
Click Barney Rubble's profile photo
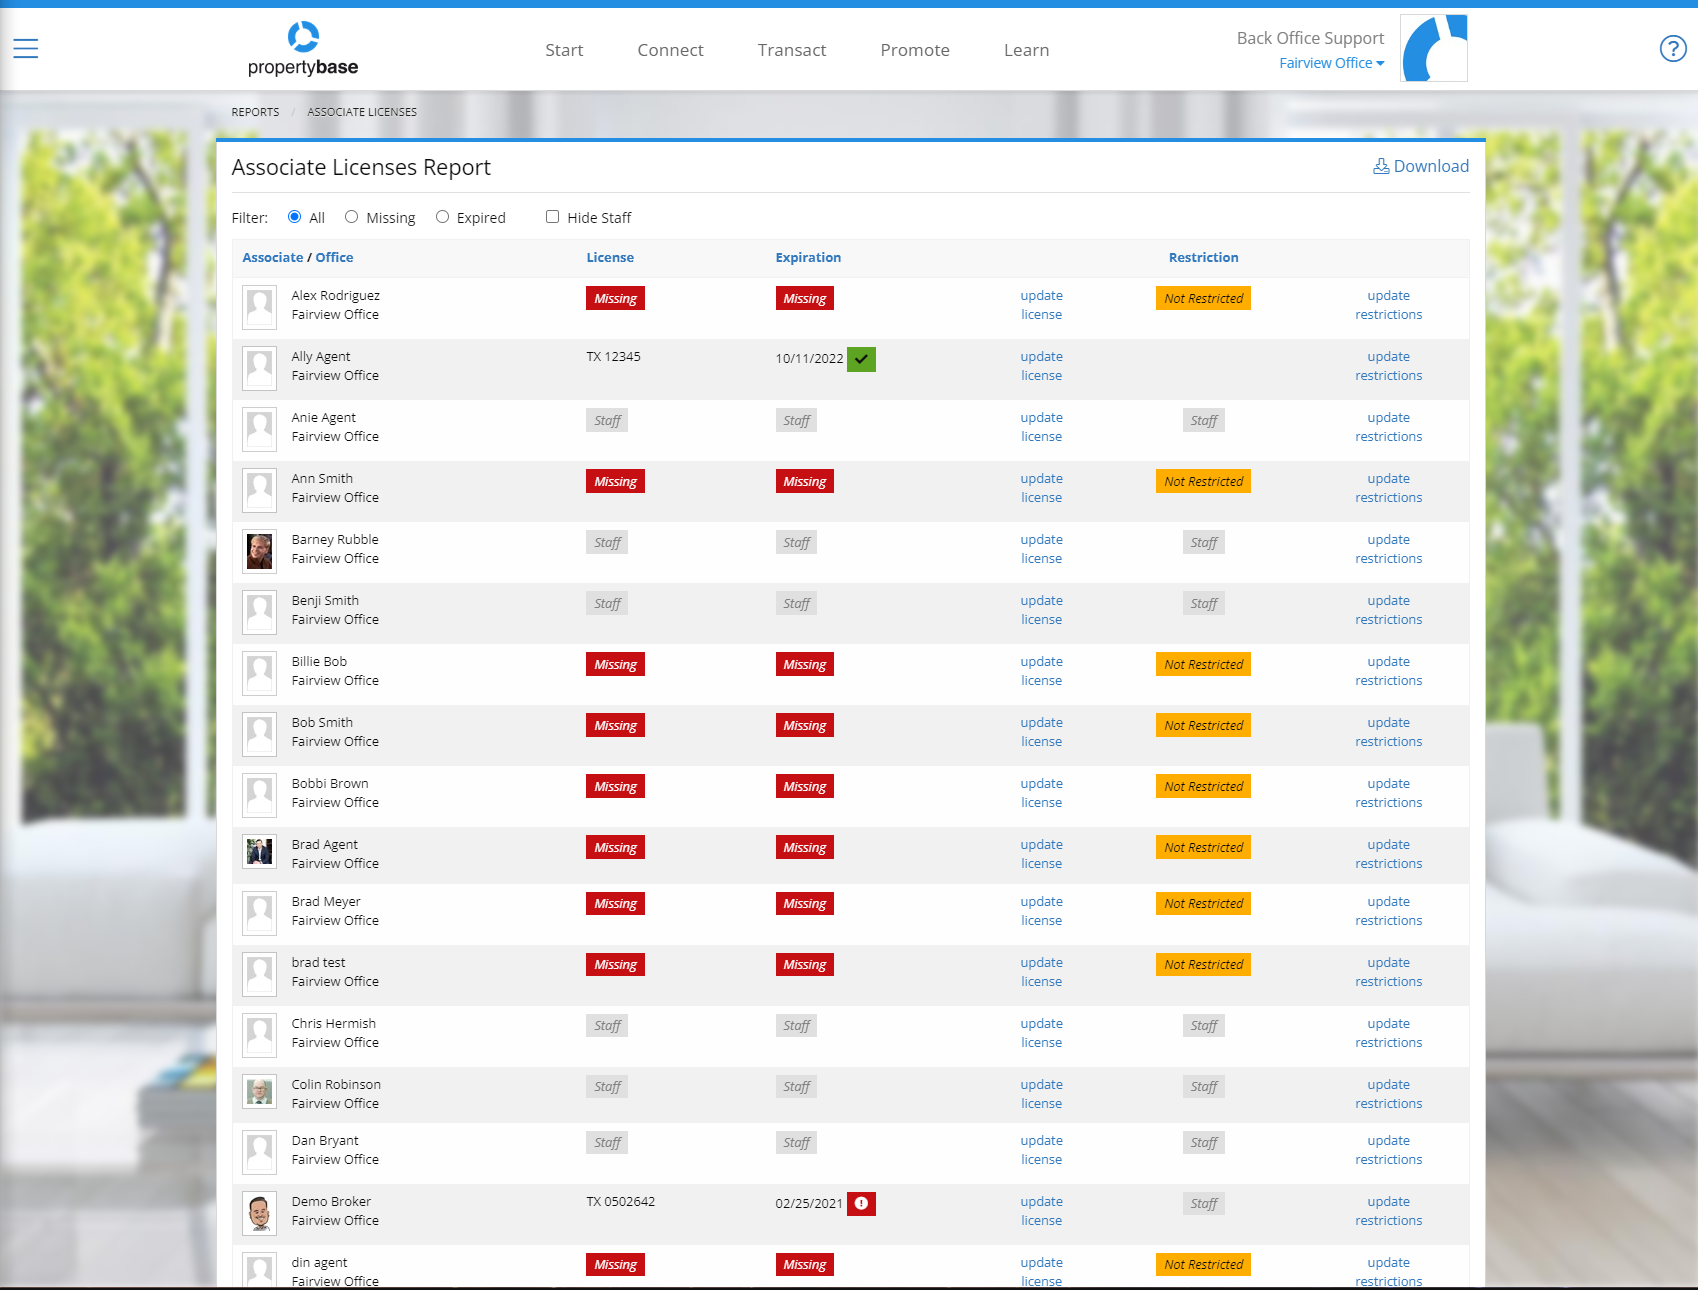click(x=259, y=551)
